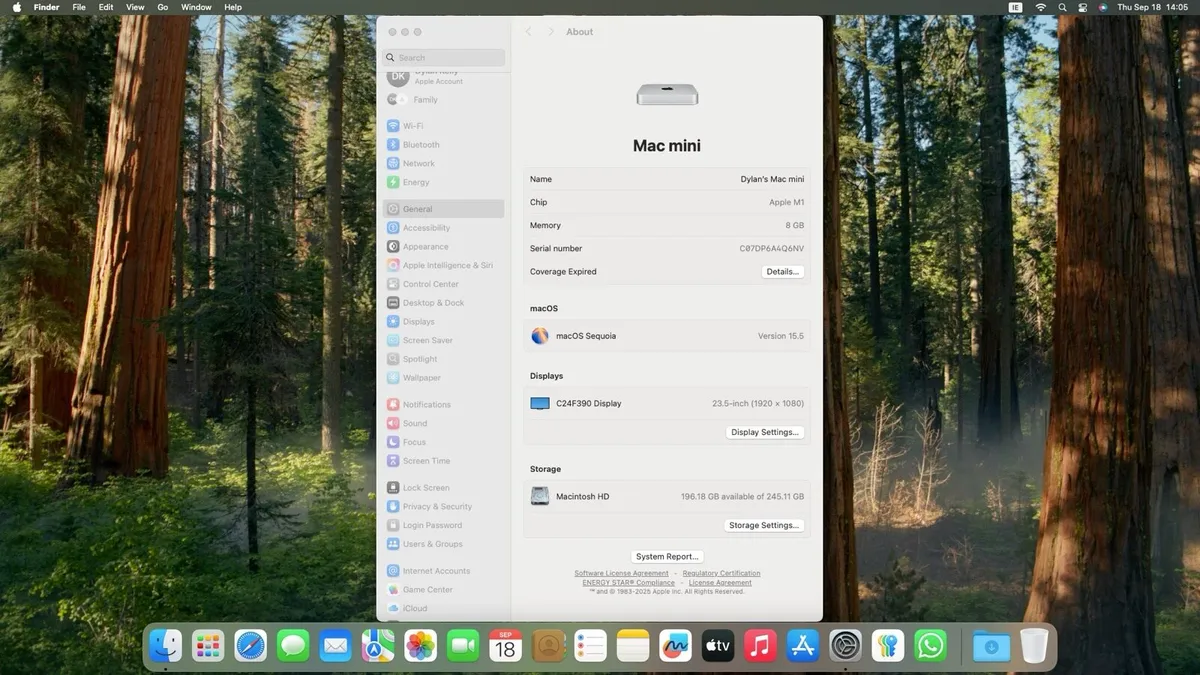Image resolution: width=1200 pixels, height=675 pixels.
Task: Open Control Center in the menu bar
Action: point(1082,7)
